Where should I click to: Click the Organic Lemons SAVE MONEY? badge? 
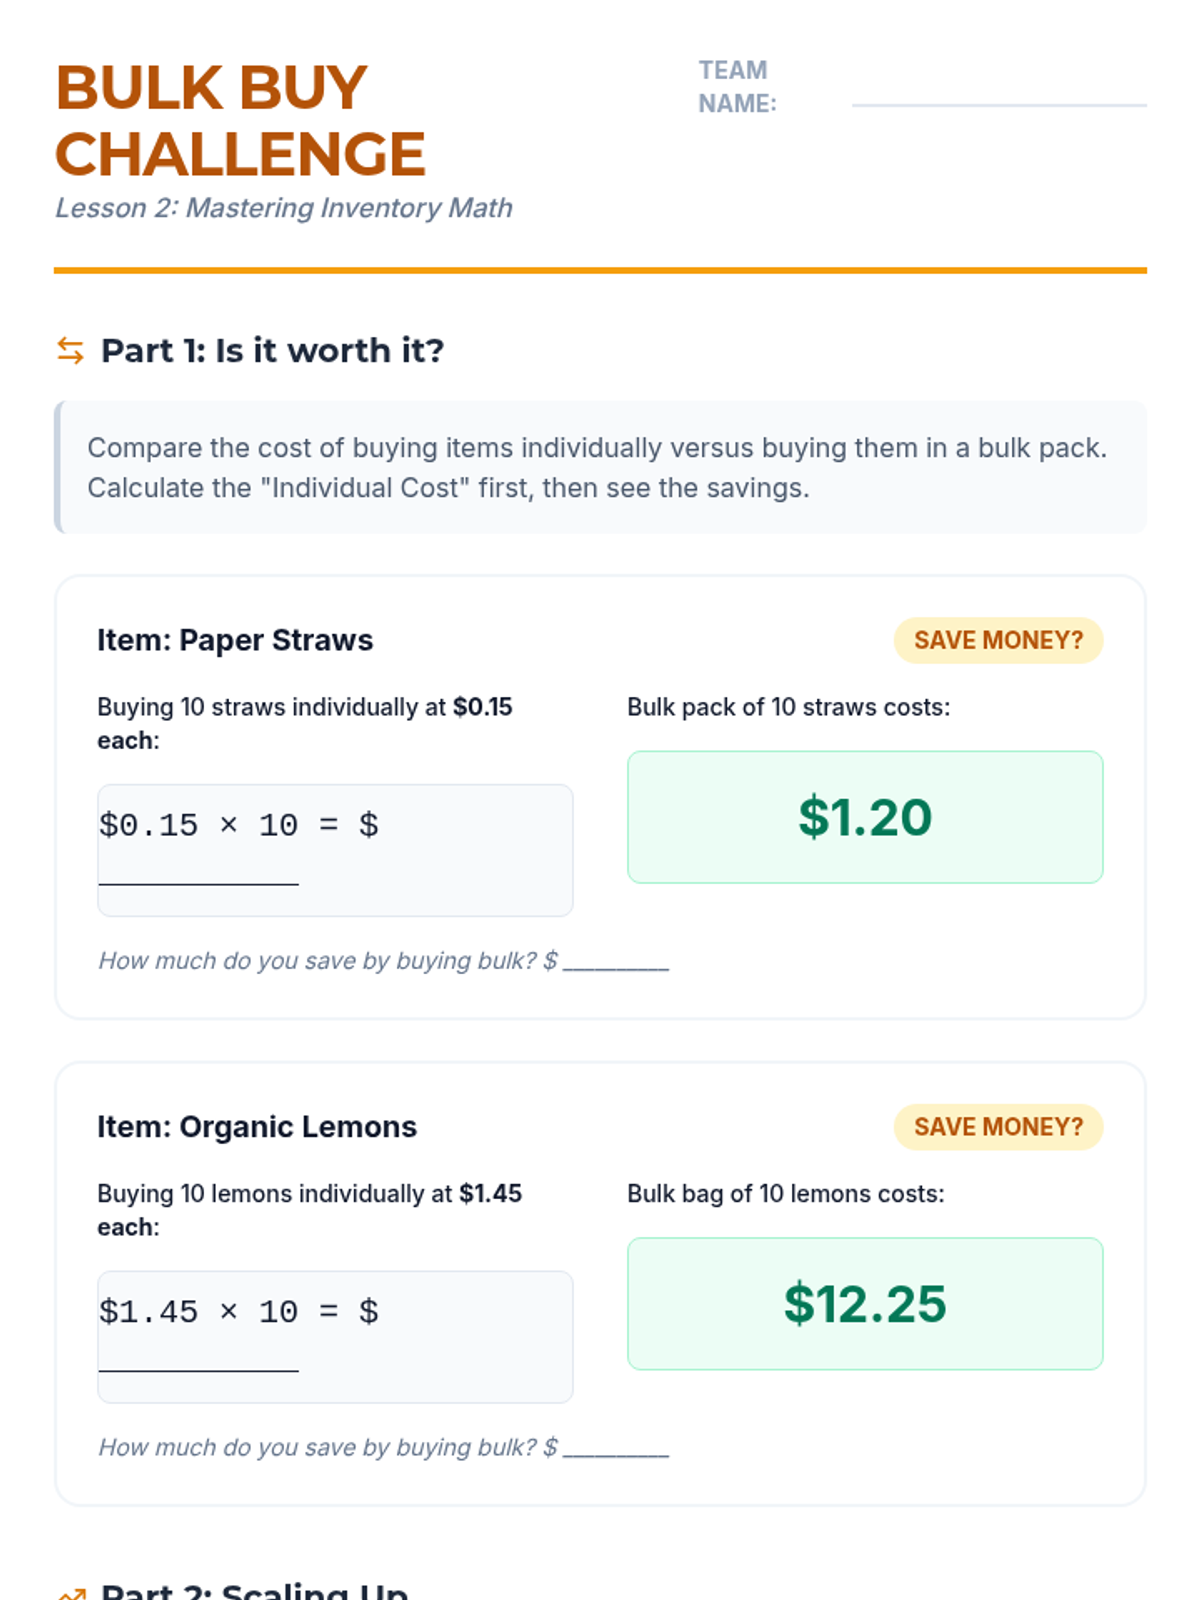998,1127
